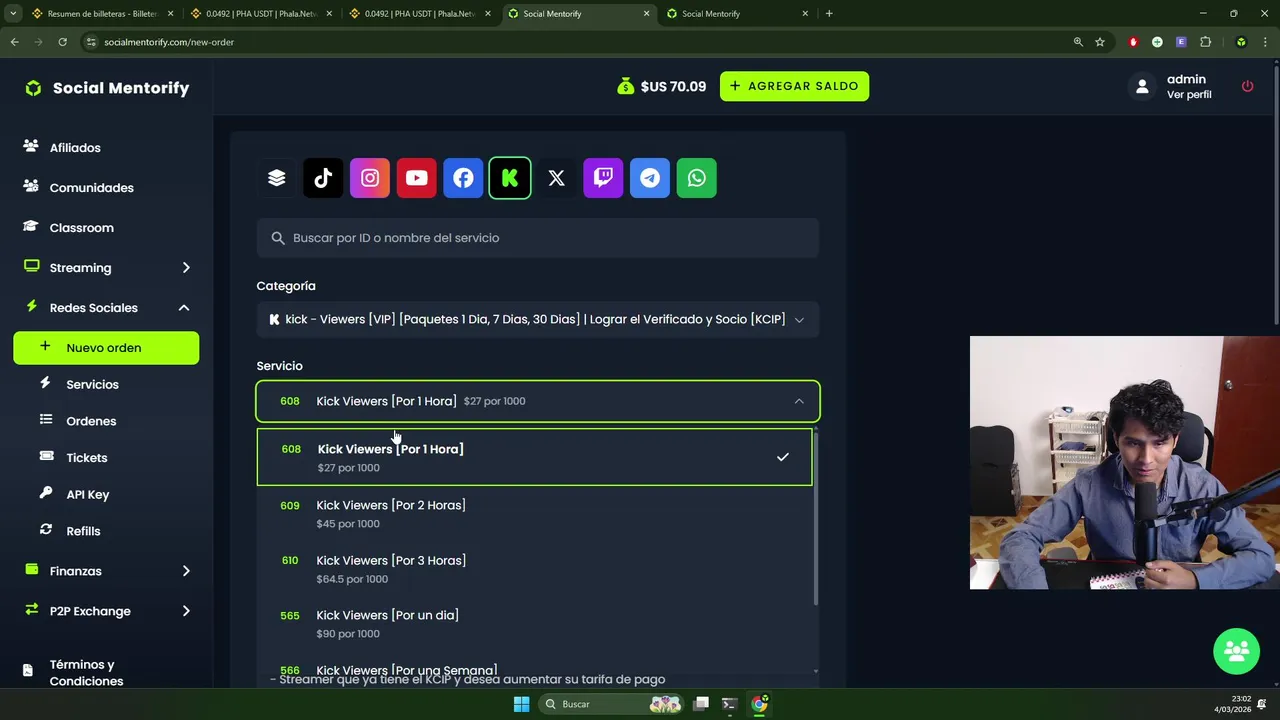
Task: Switch to Resumen de billeteras browser tab
Action: click(x=101, y=14)
